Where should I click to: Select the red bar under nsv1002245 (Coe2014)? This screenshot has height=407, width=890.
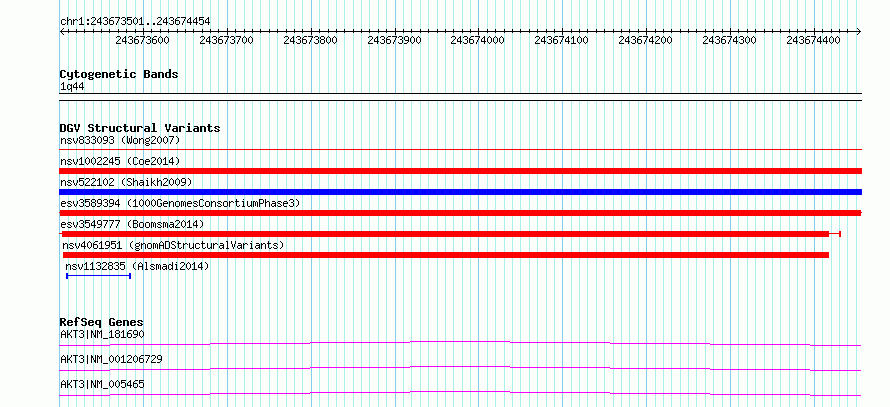[x=460, y=171]
